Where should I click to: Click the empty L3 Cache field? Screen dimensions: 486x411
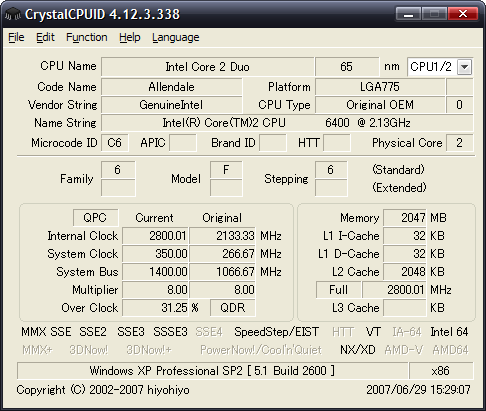pyautogui.click(x=405, y=308)
